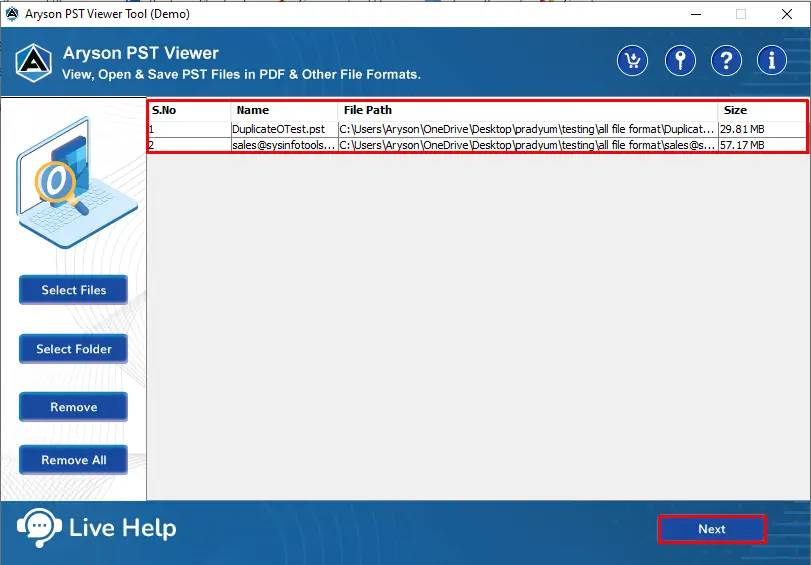Open the activation key icon
Screen dimensions: 811x565
click(x=680, y=61)
